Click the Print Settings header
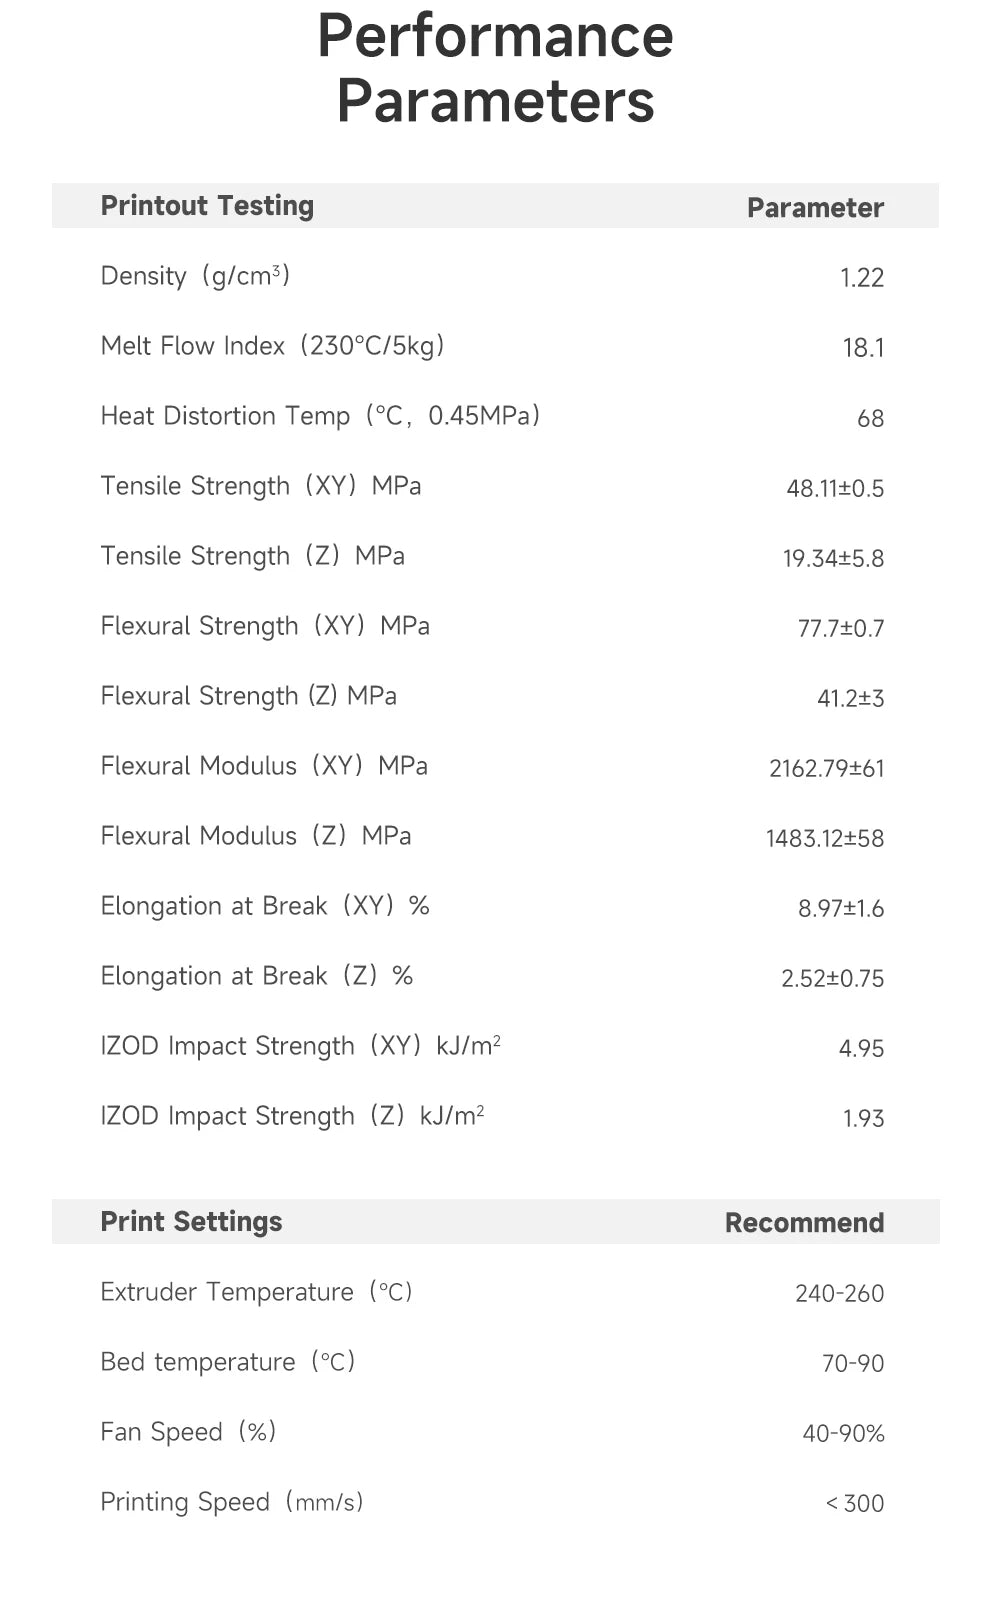 191,1222
